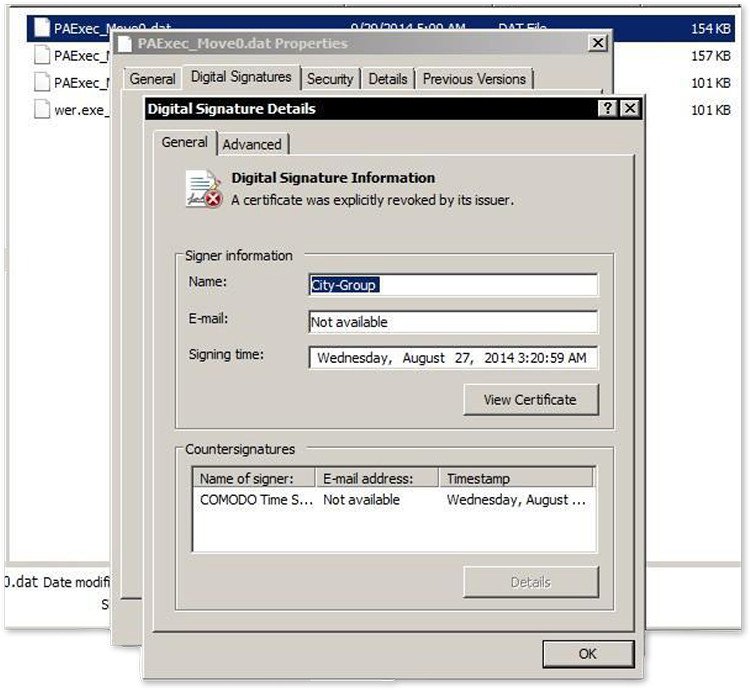Image resolution: width=750 pixels, height=690 pixels.
Task: Click the signer Name field containing City-Group
Action: click(453, 285)
